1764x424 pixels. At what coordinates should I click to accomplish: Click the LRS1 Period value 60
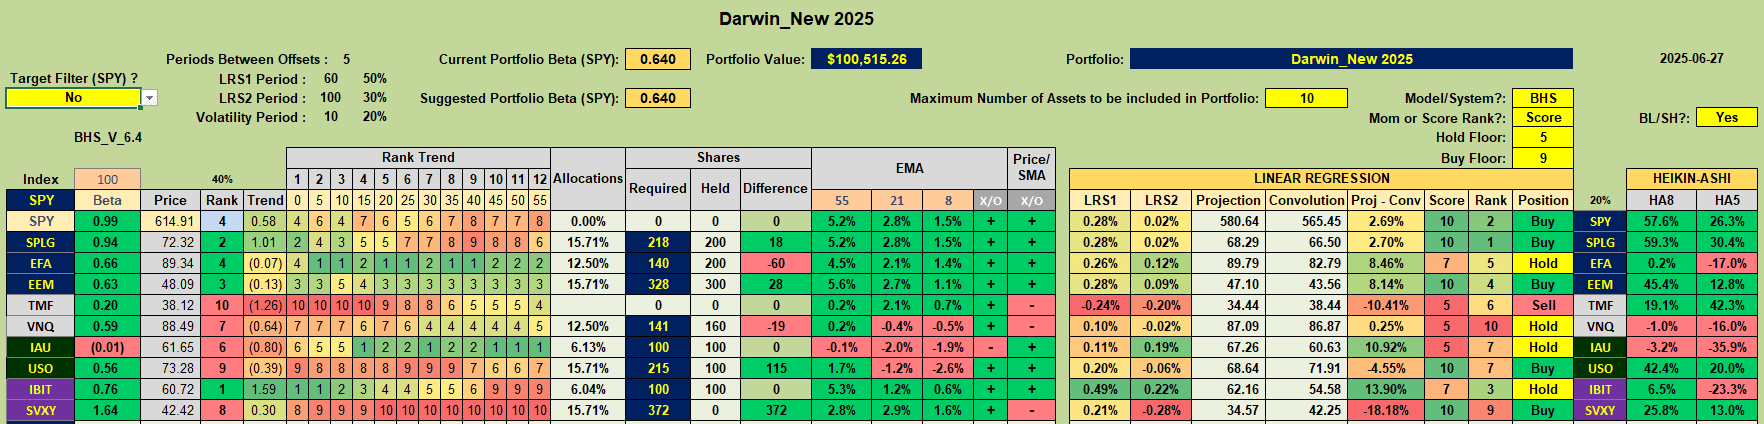(330, 78)
